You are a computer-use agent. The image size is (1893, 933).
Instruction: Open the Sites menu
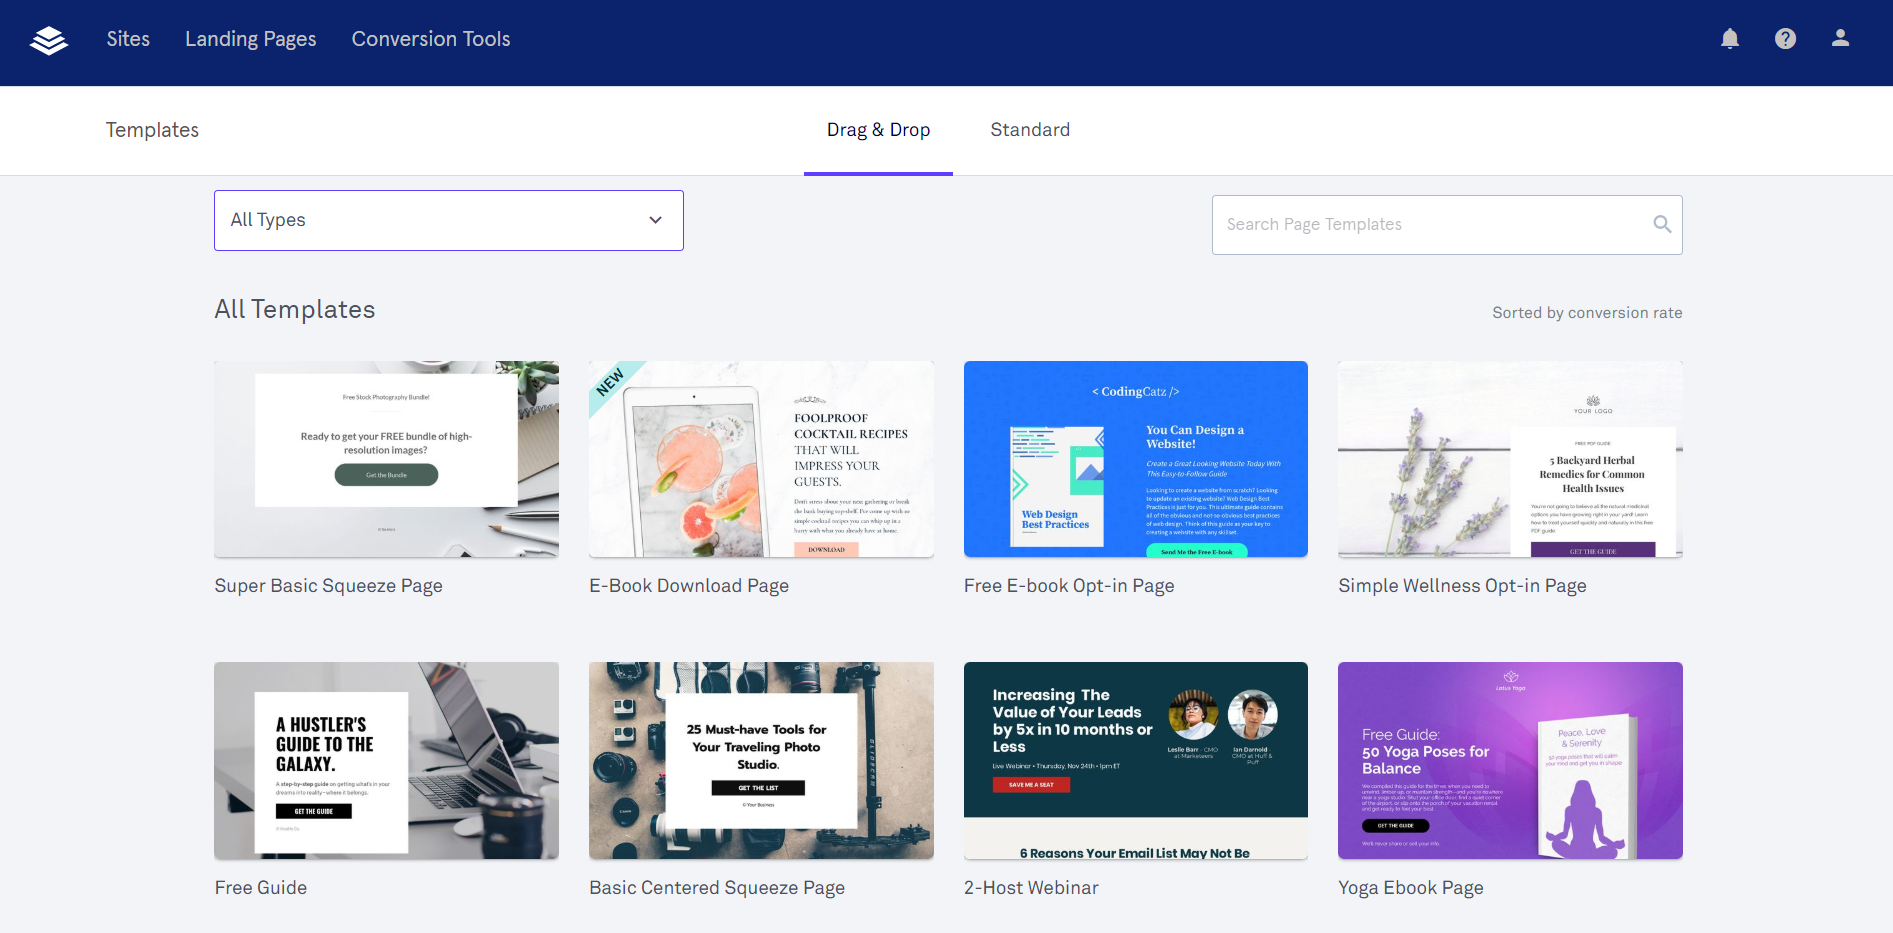click(x=128, y=39)
